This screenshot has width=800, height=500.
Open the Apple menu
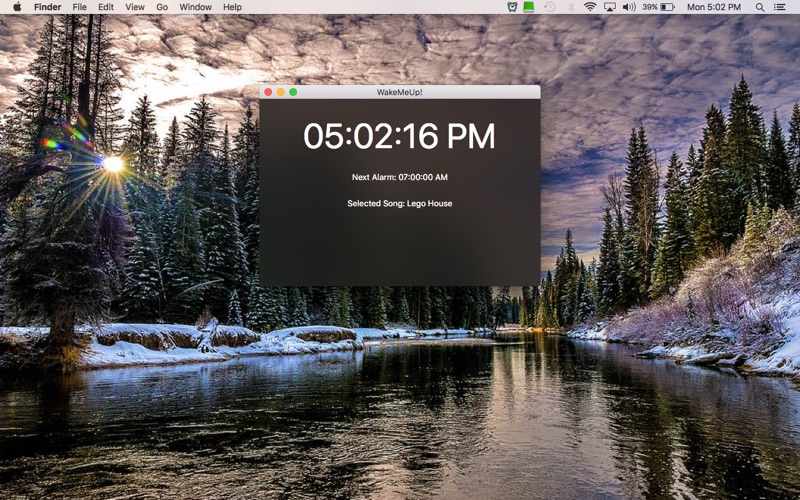coord(17,7)
